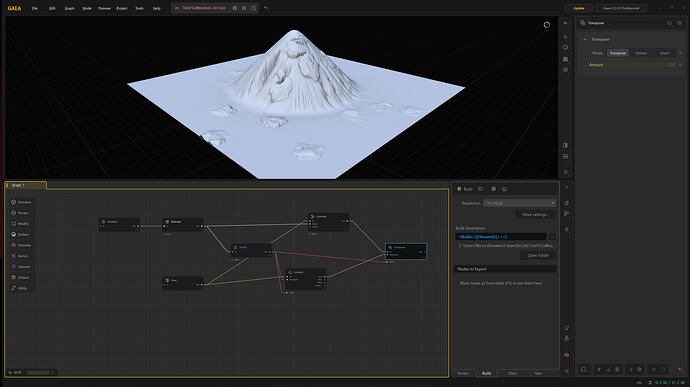Click the GAEA logo
This screenshot has width=690, height=387.
coord(14,8)
